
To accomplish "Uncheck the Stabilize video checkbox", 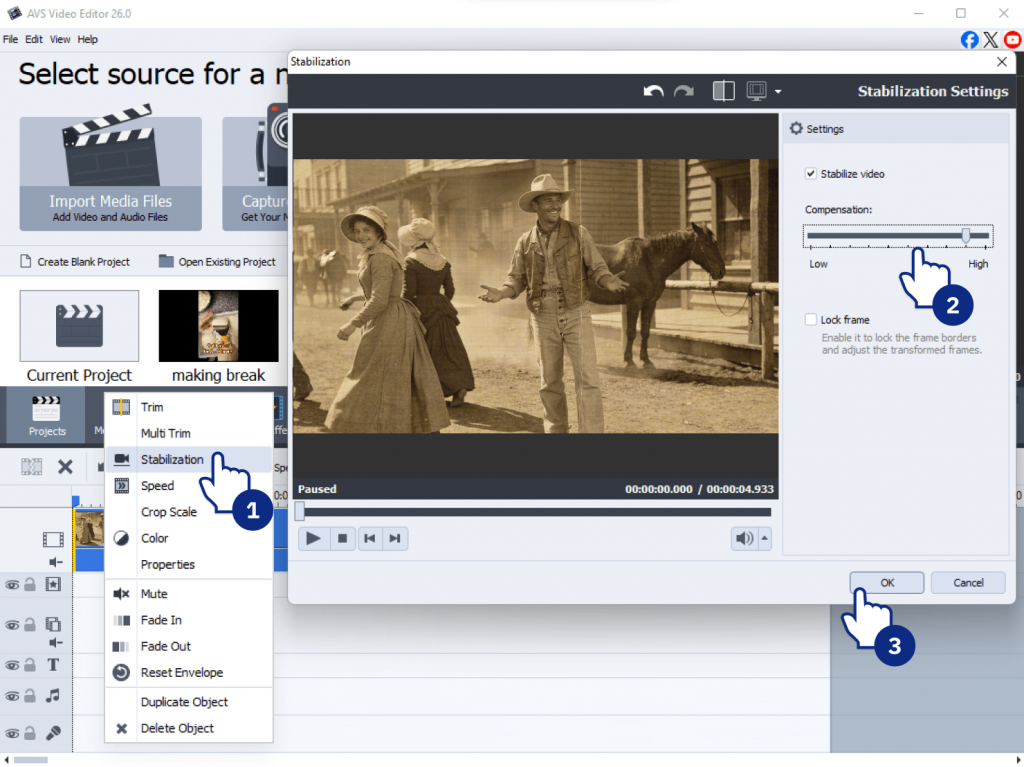I will [x=811, y=174].
